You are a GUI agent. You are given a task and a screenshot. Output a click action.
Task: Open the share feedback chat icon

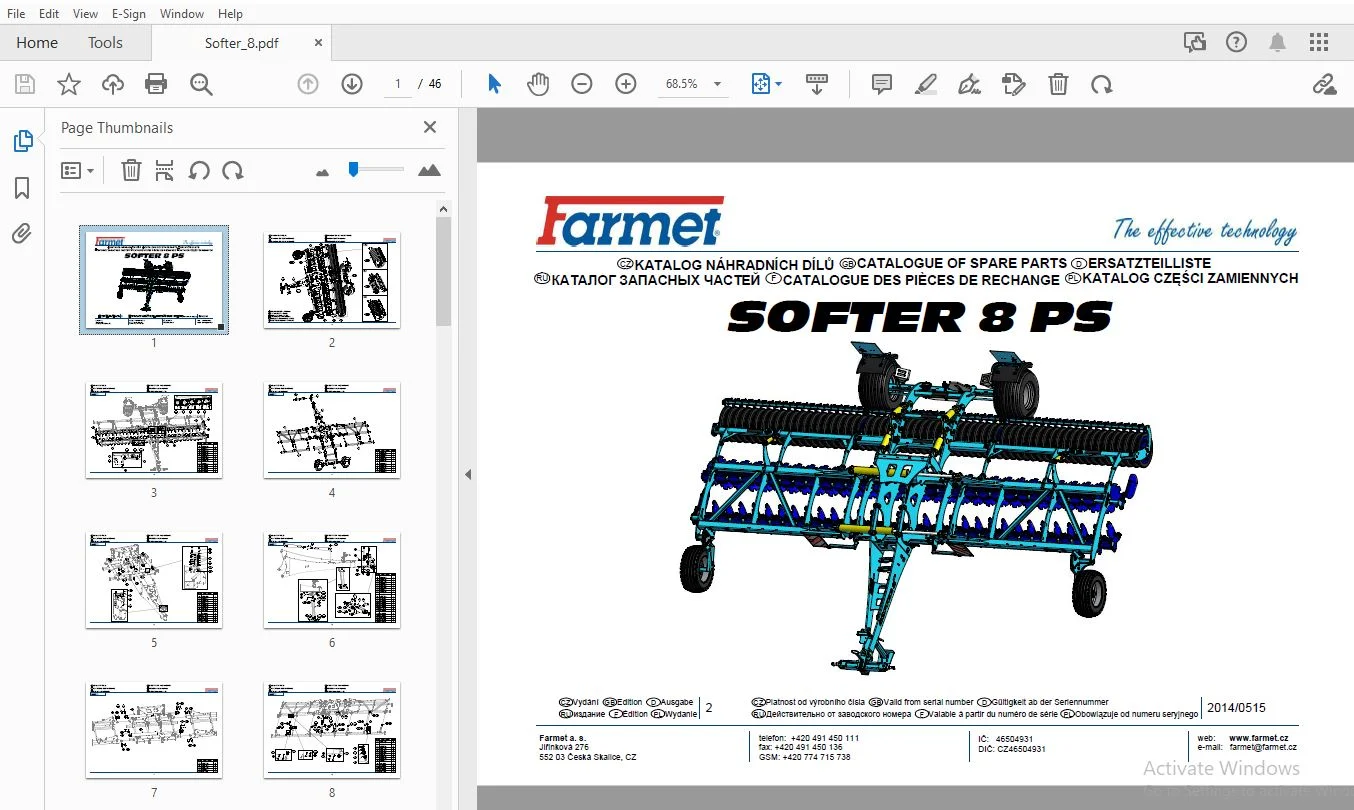click(x=1195, y=42)
